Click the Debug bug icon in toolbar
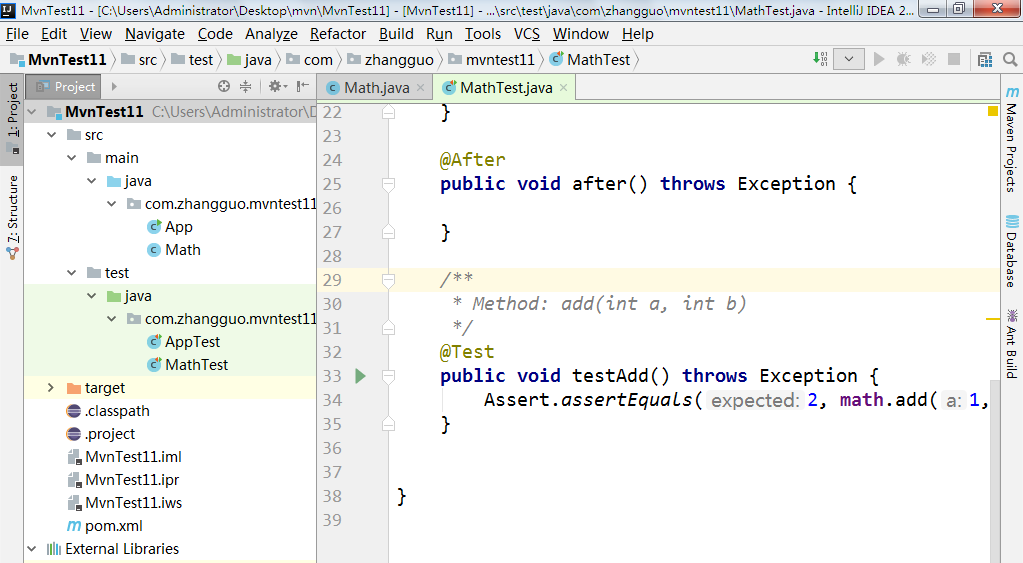The image size is (1023, 563). click(904, 59)
